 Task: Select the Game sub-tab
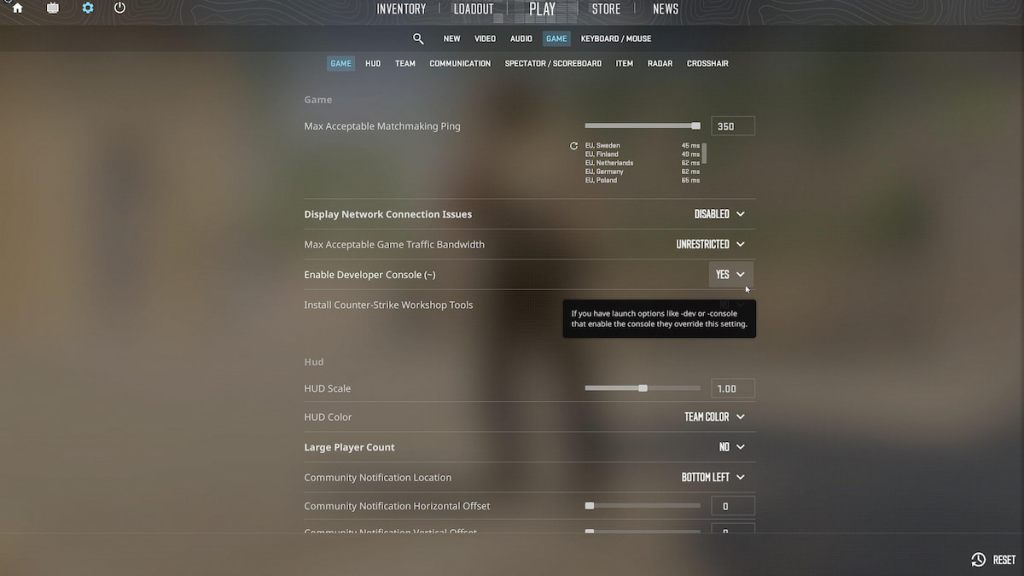coord(341,63)
